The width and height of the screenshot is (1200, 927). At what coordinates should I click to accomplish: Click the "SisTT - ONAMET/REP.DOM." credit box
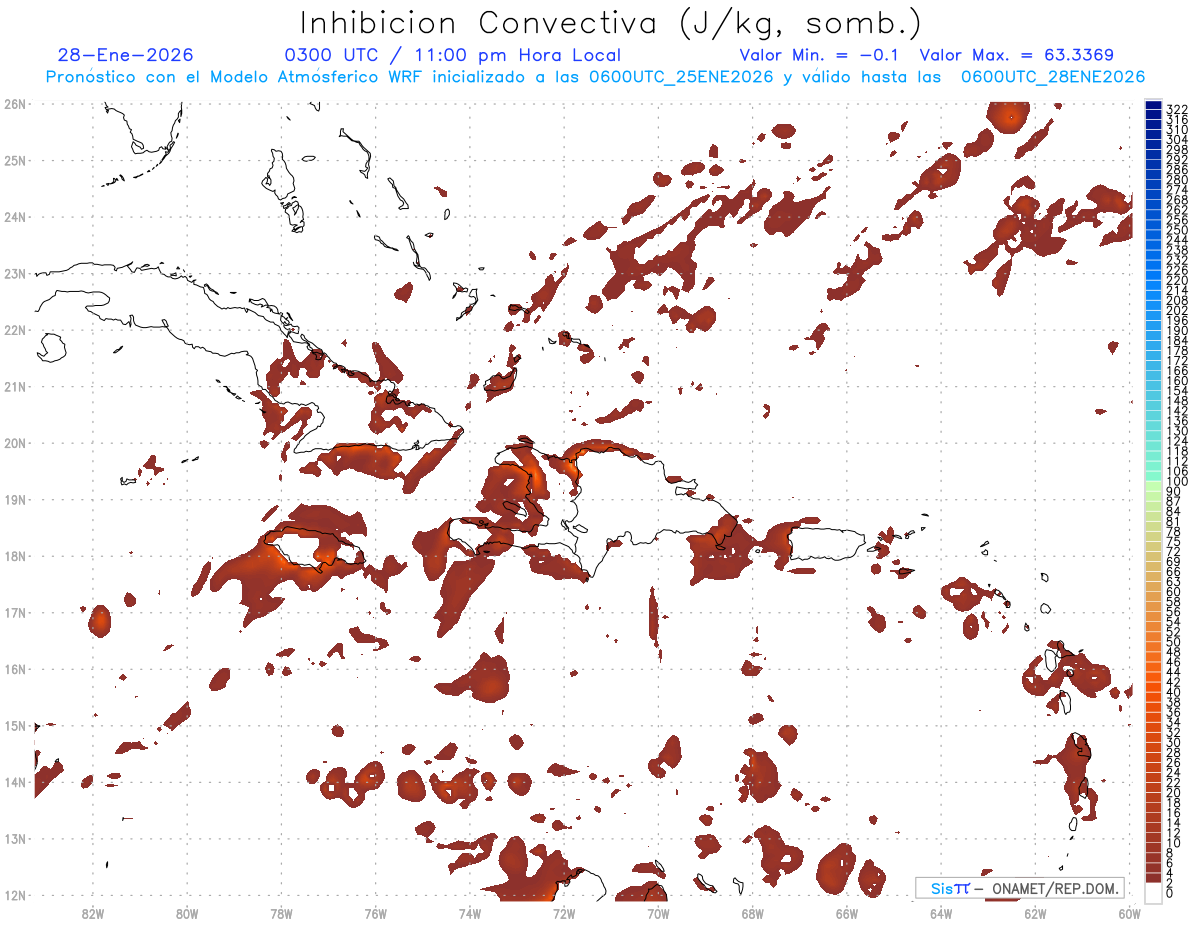pyautogui.click(x=1020, y=888)
